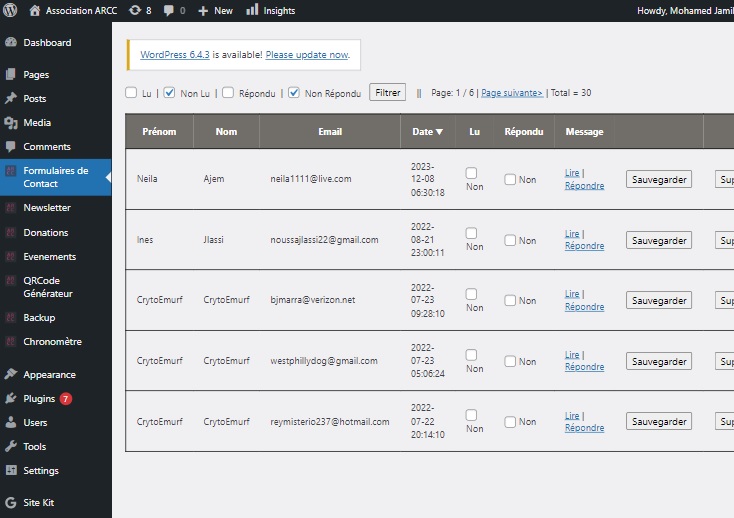734x518 pixels.
Task: Open the Association ARCC home icon
Action: click(x=35, y=11)
